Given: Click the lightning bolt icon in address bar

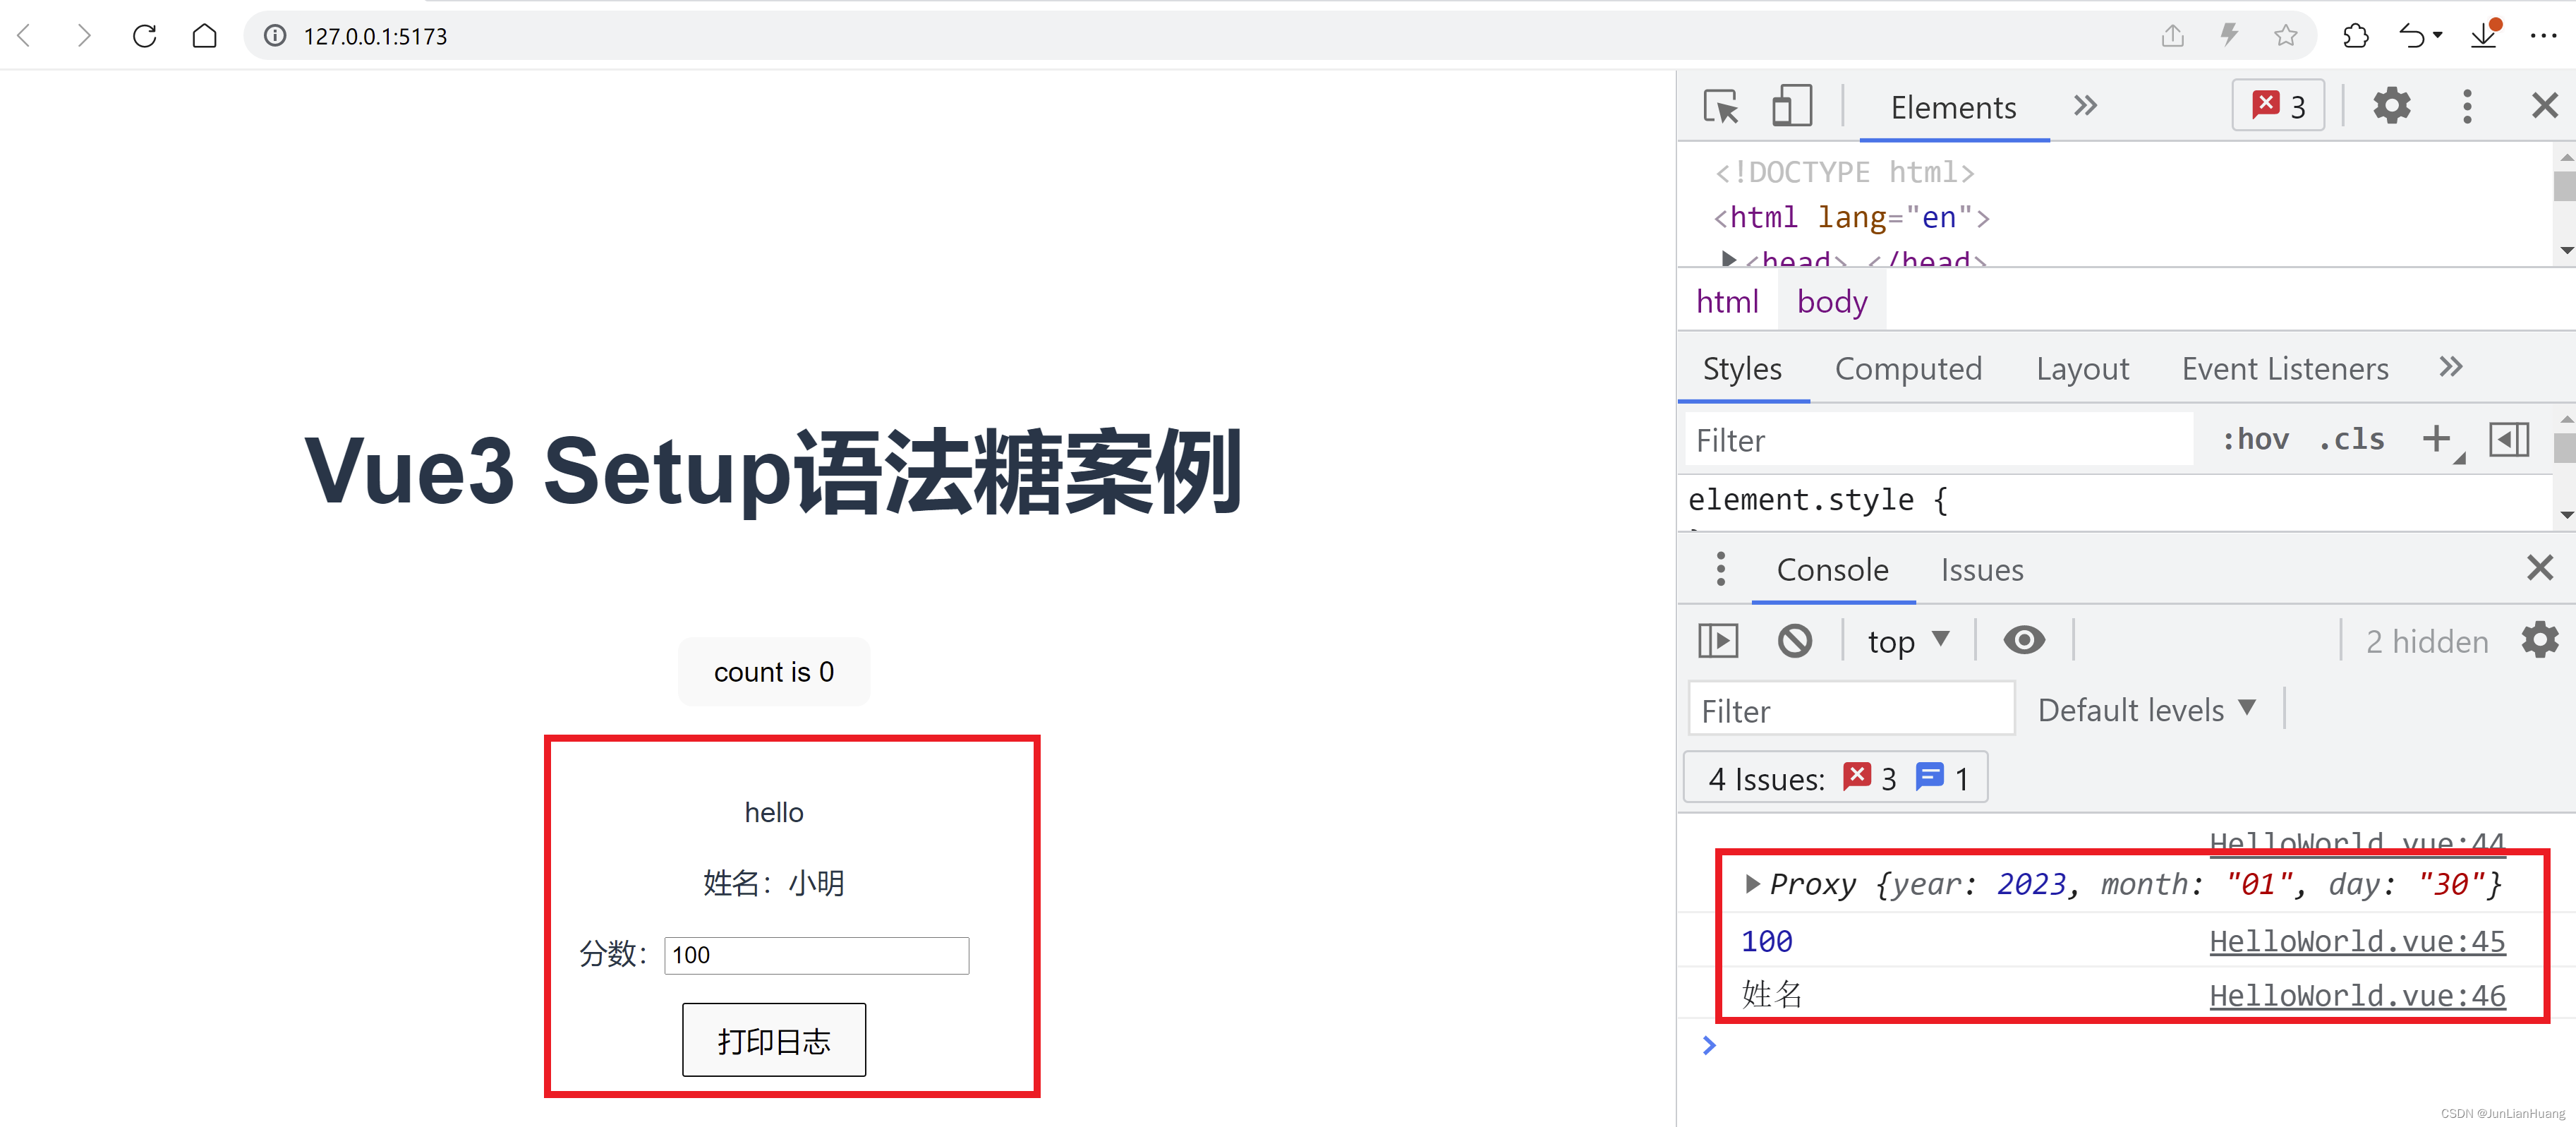Looking at the screenshot, I should click(2229, 36).
